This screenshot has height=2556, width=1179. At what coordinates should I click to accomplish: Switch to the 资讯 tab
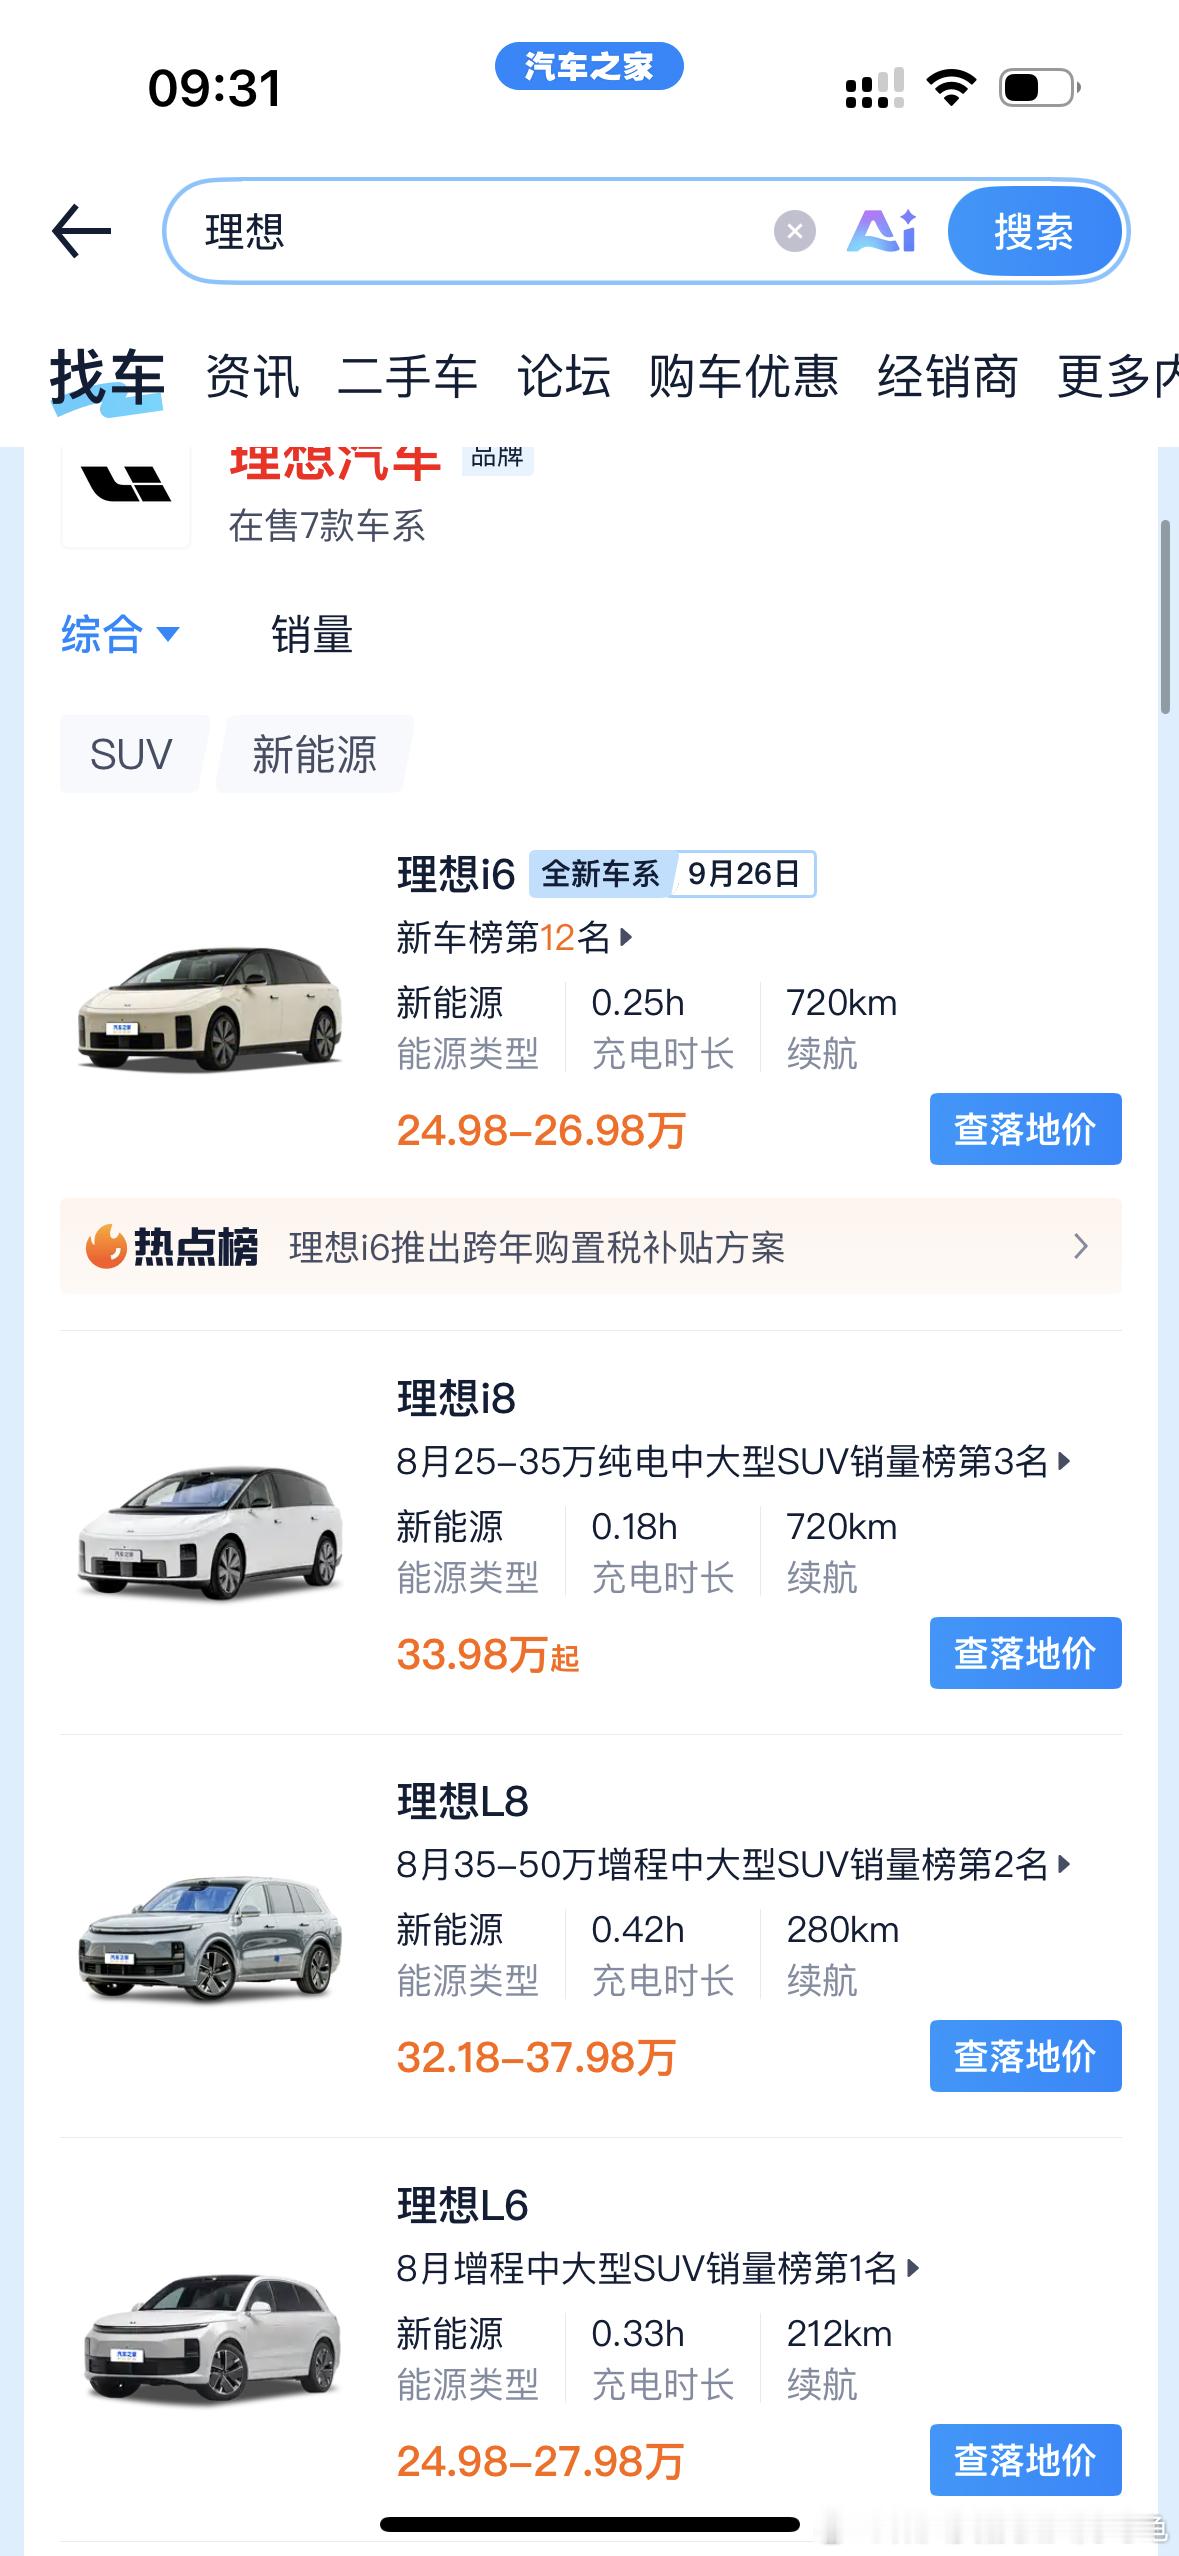point(252,377)
